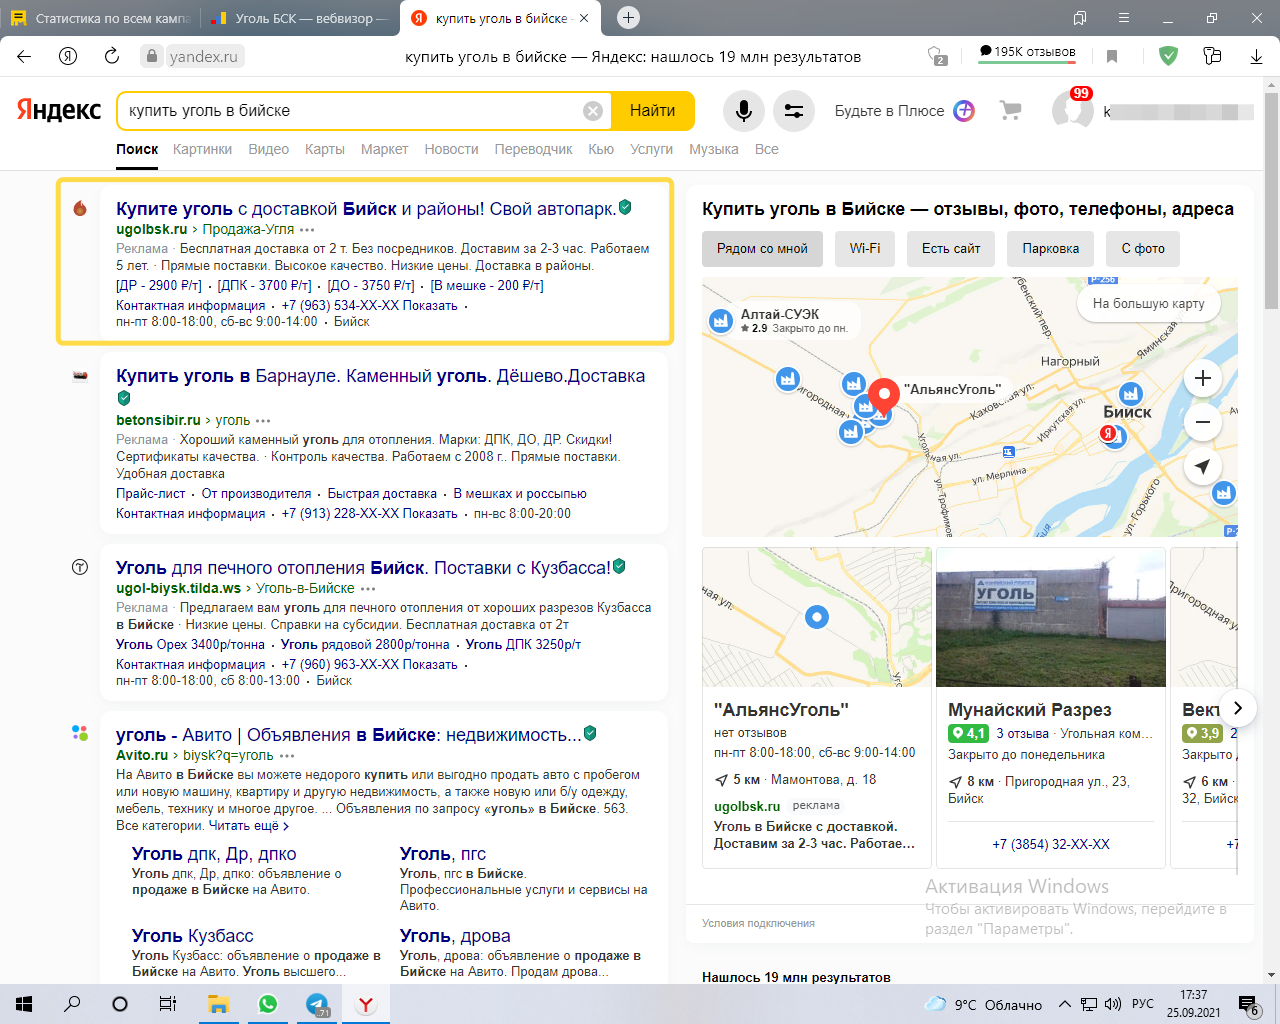Click the Найти search button
This screenshot has width=1280, height=1024.
pos(653,111)
